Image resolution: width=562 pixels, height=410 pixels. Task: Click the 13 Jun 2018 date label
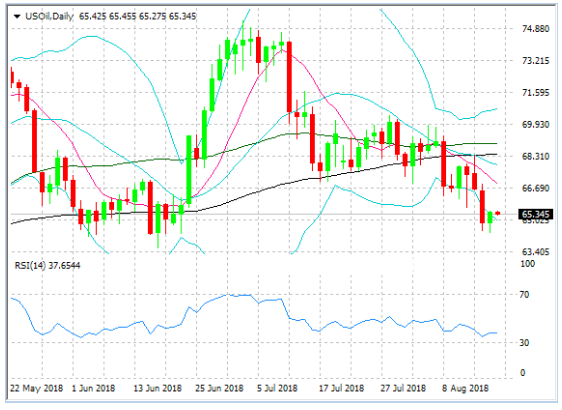(x=157, y=388)
